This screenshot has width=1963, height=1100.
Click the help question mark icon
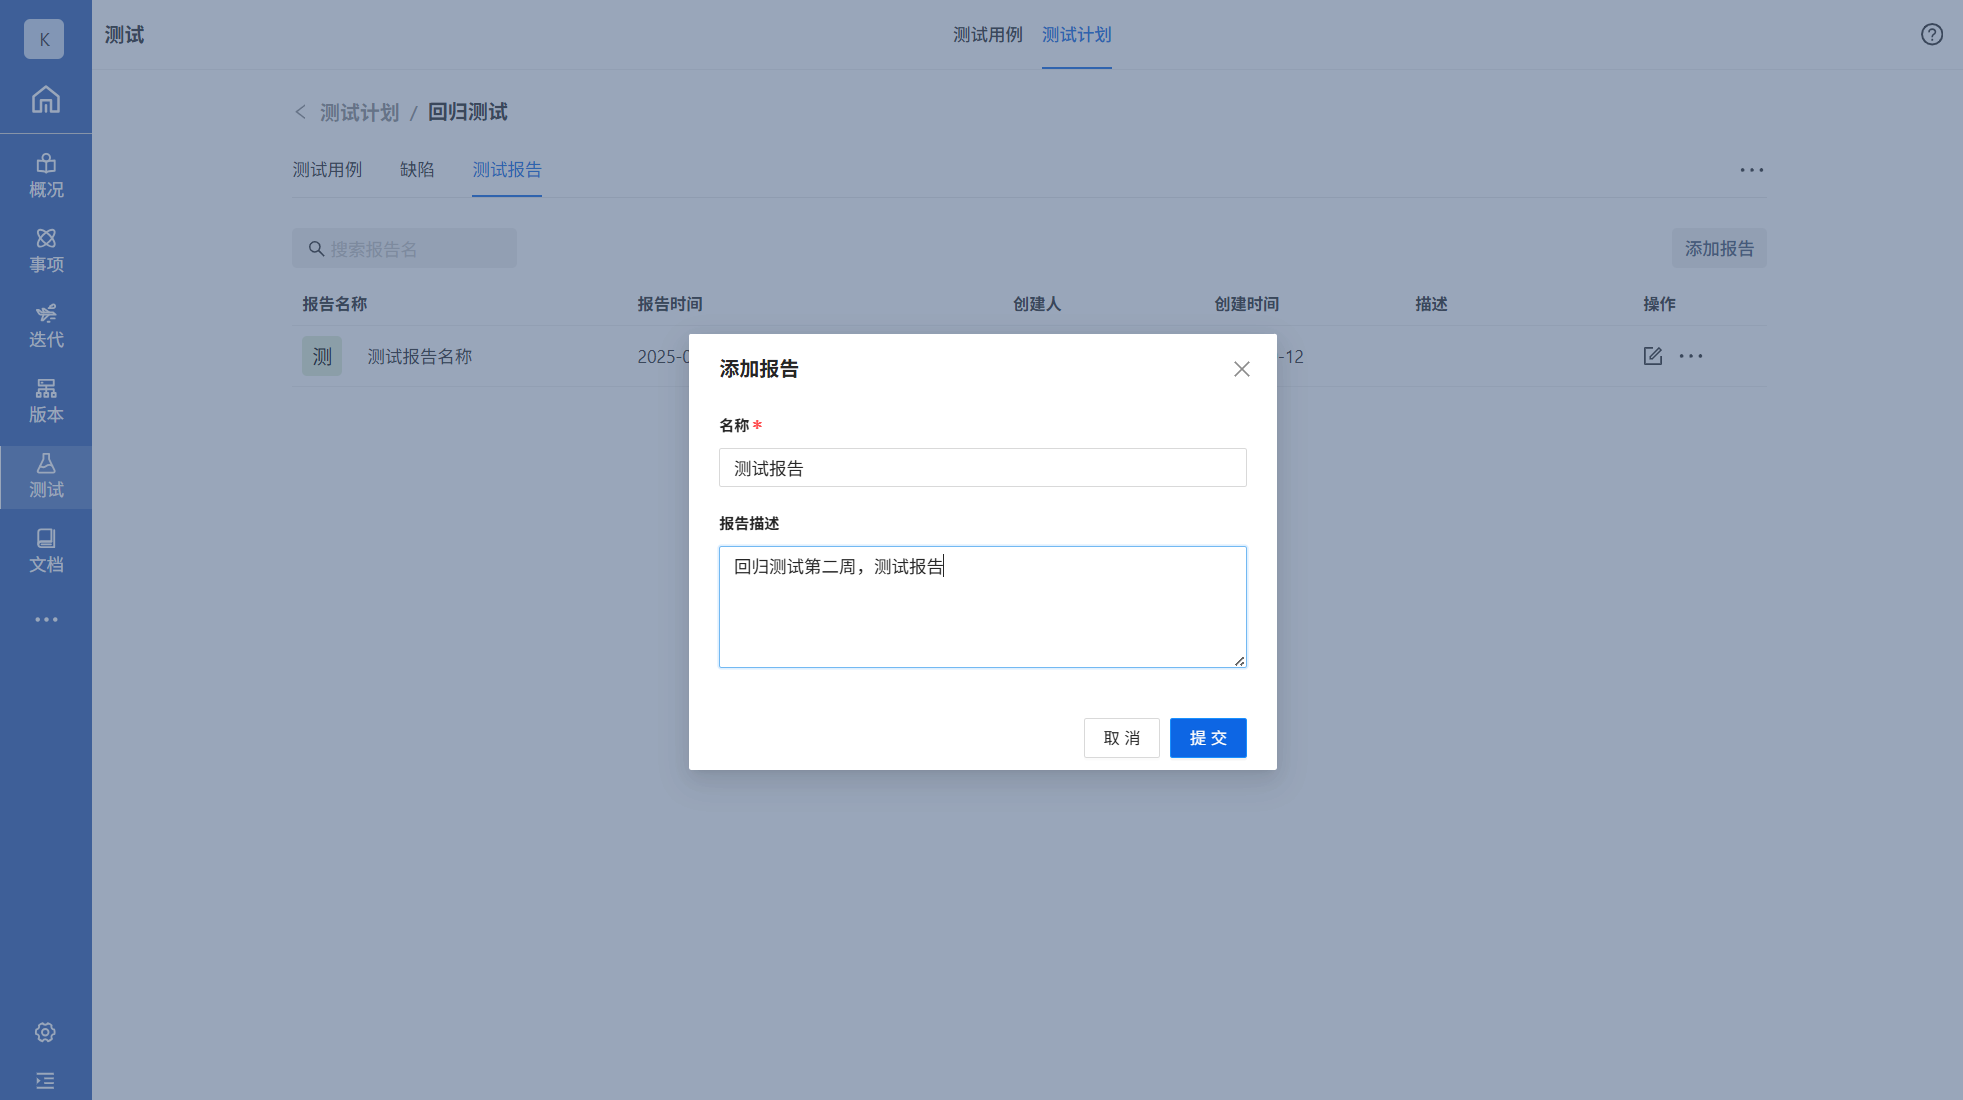[x=1931, y=35]
